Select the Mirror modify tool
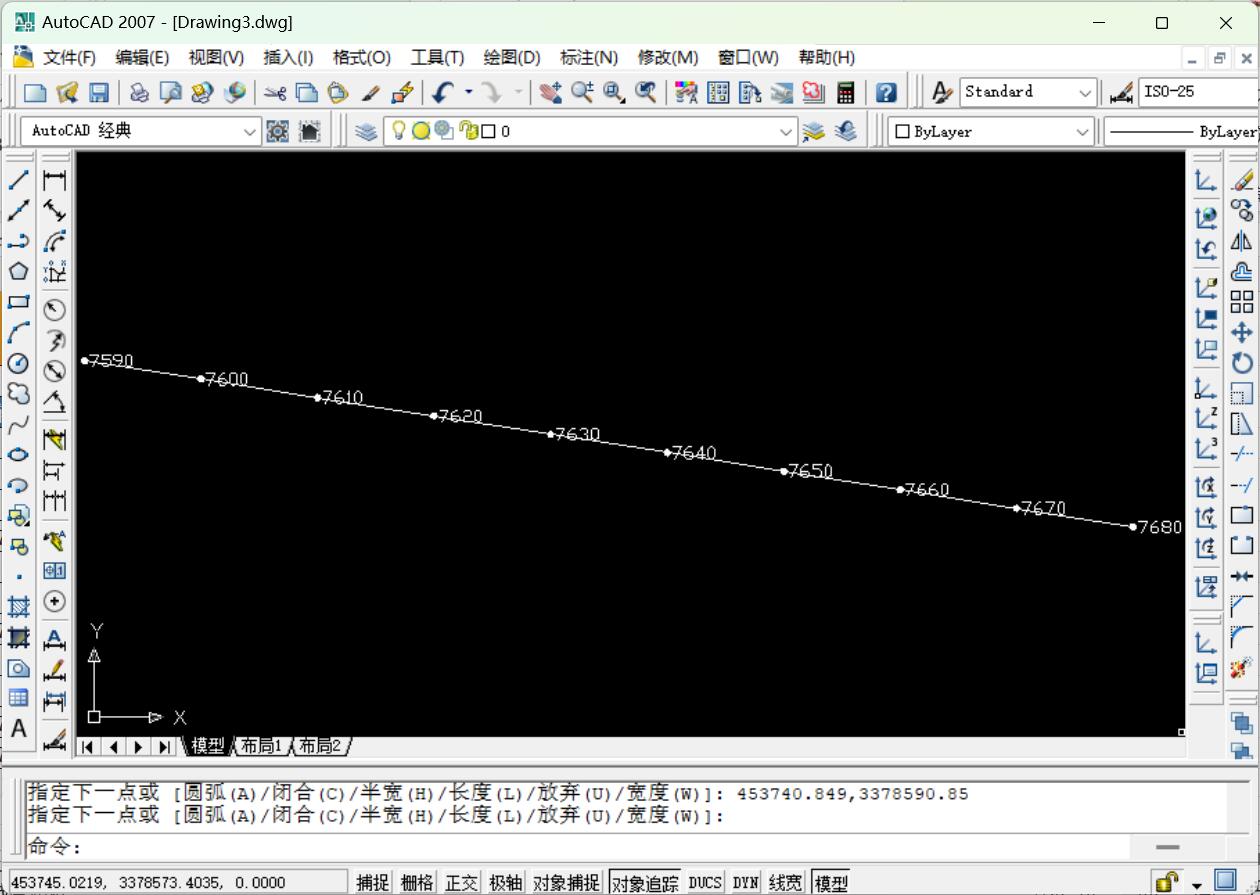The width and height of the screenshot is (1260, 895). click(x=1242, y=241)
